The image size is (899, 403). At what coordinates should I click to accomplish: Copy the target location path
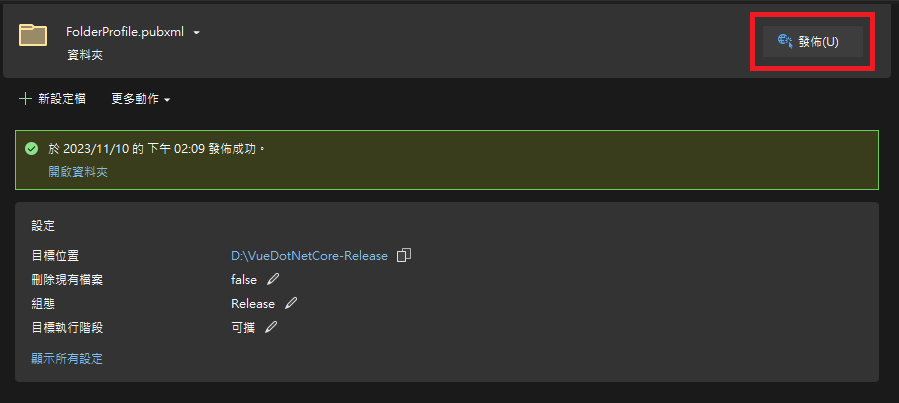click(404, 255)
